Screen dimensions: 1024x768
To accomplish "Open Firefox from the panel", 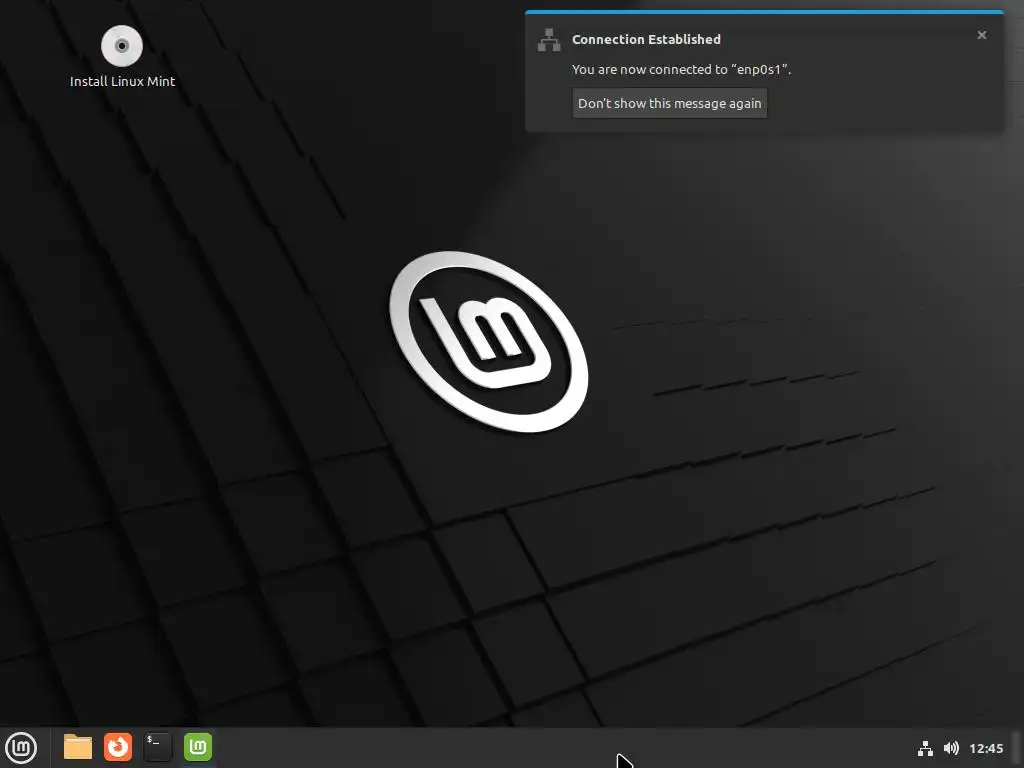I will tap(118, 747).
